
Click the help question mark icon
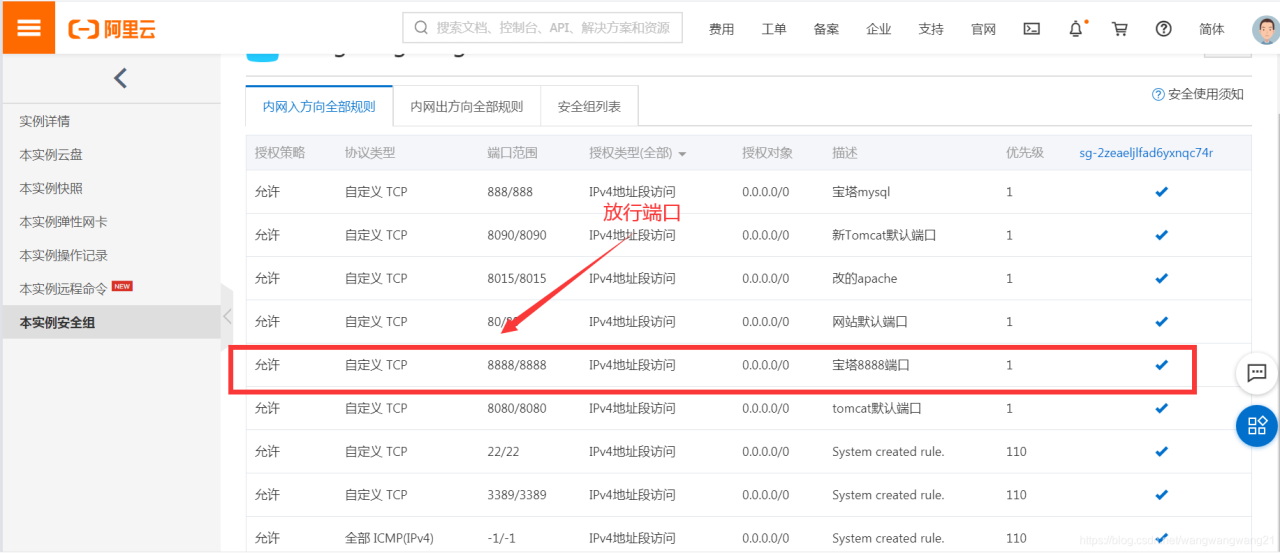[x=1163, y=29]
